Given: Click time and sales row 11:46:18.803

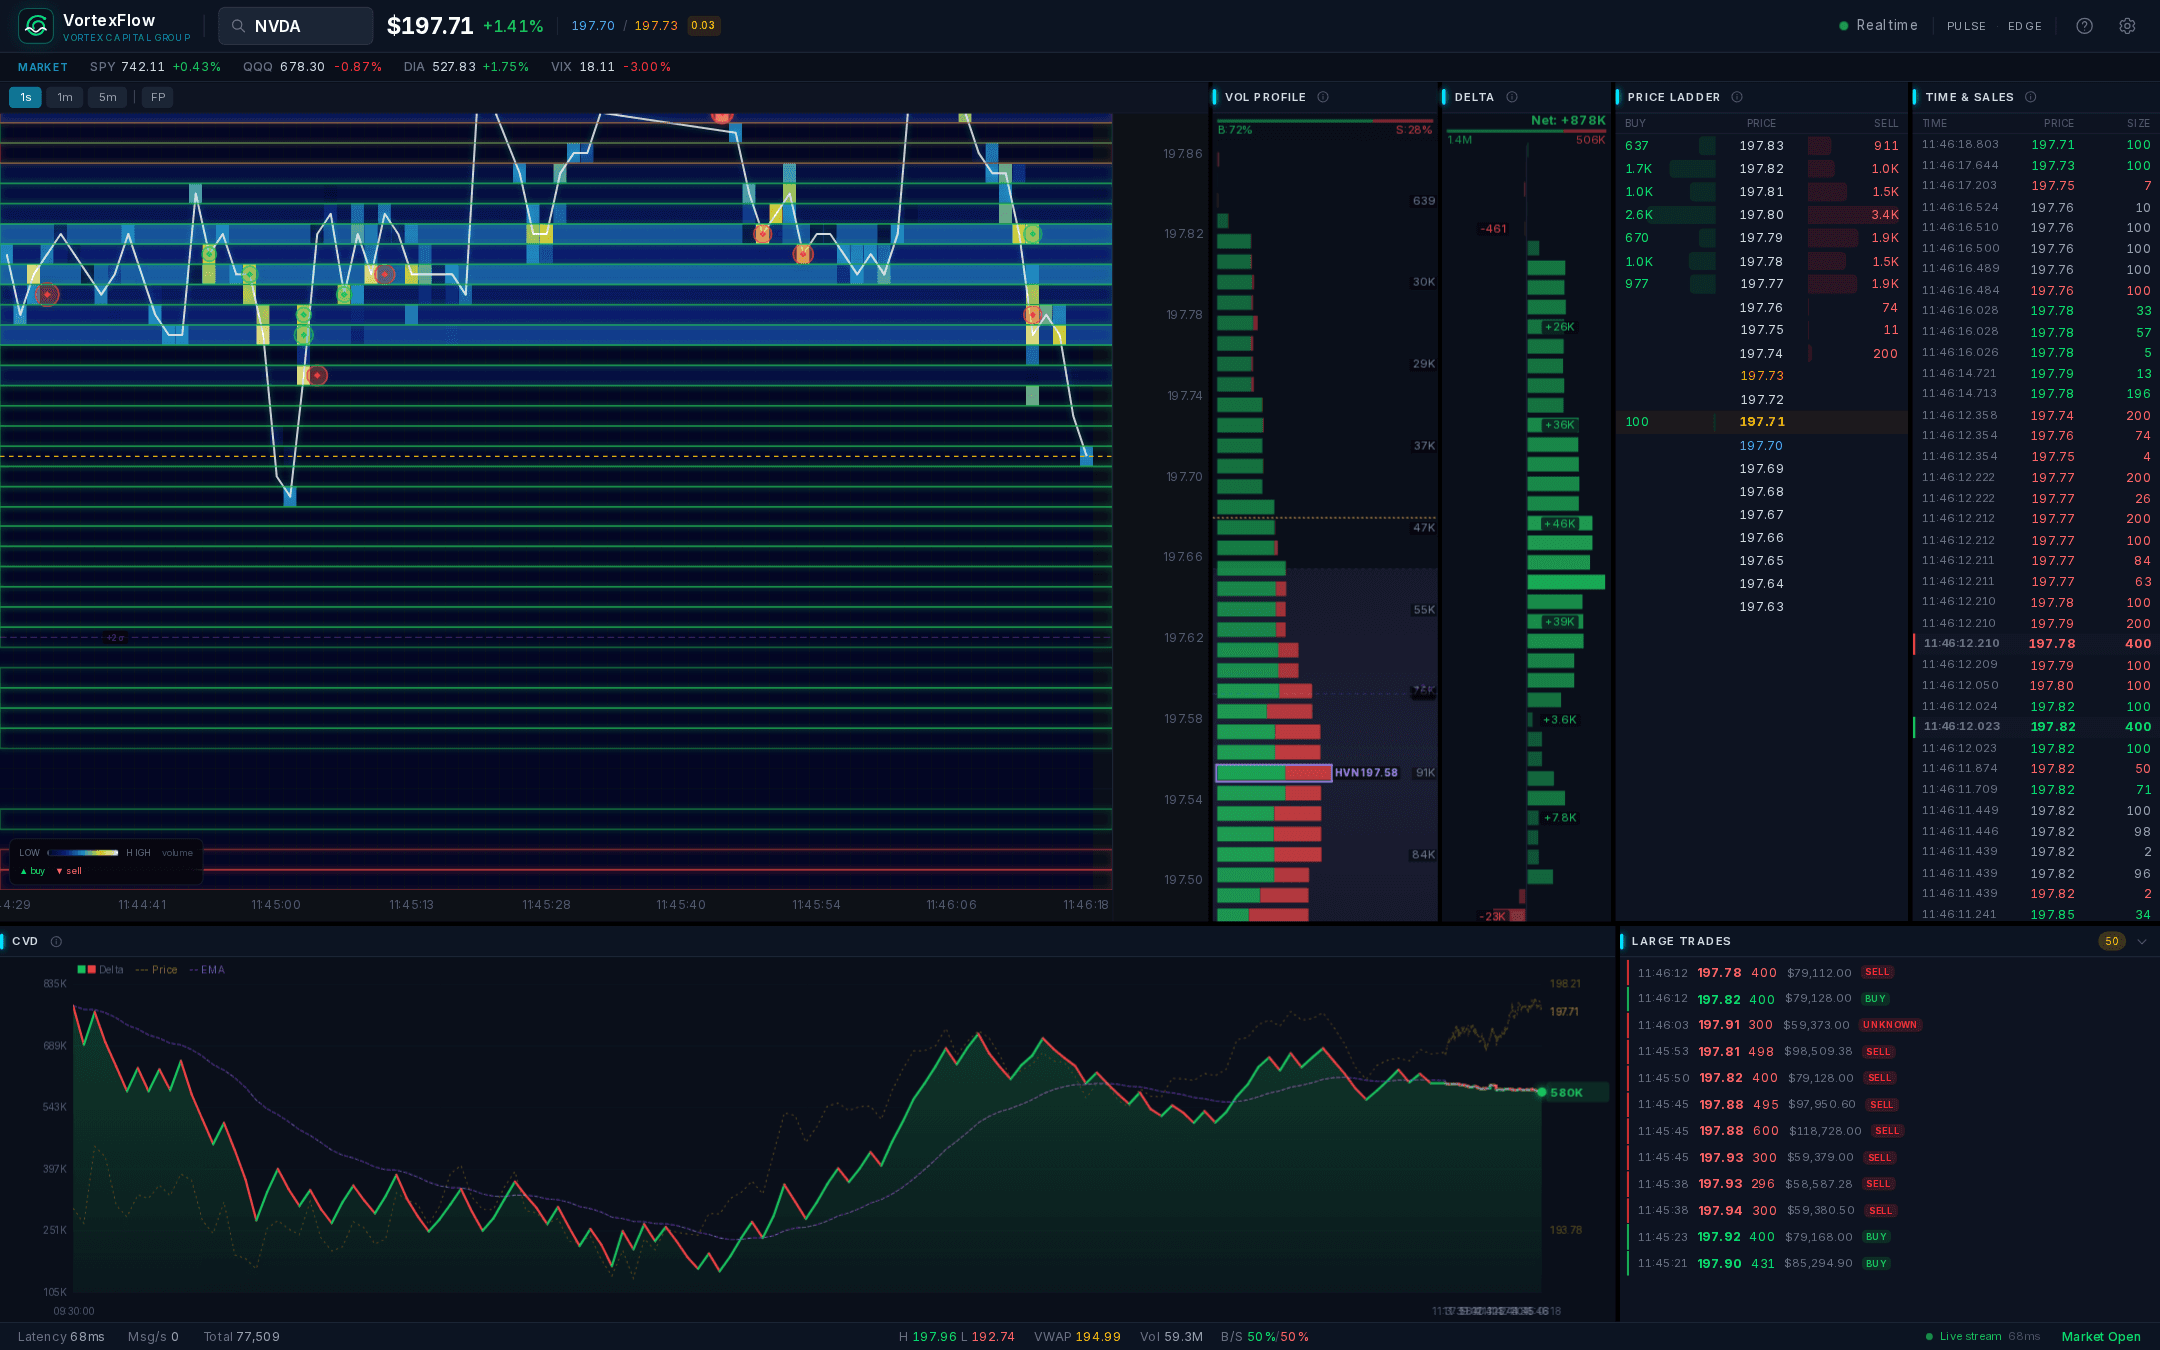Looking at the screenshot, I should 2036,145.
